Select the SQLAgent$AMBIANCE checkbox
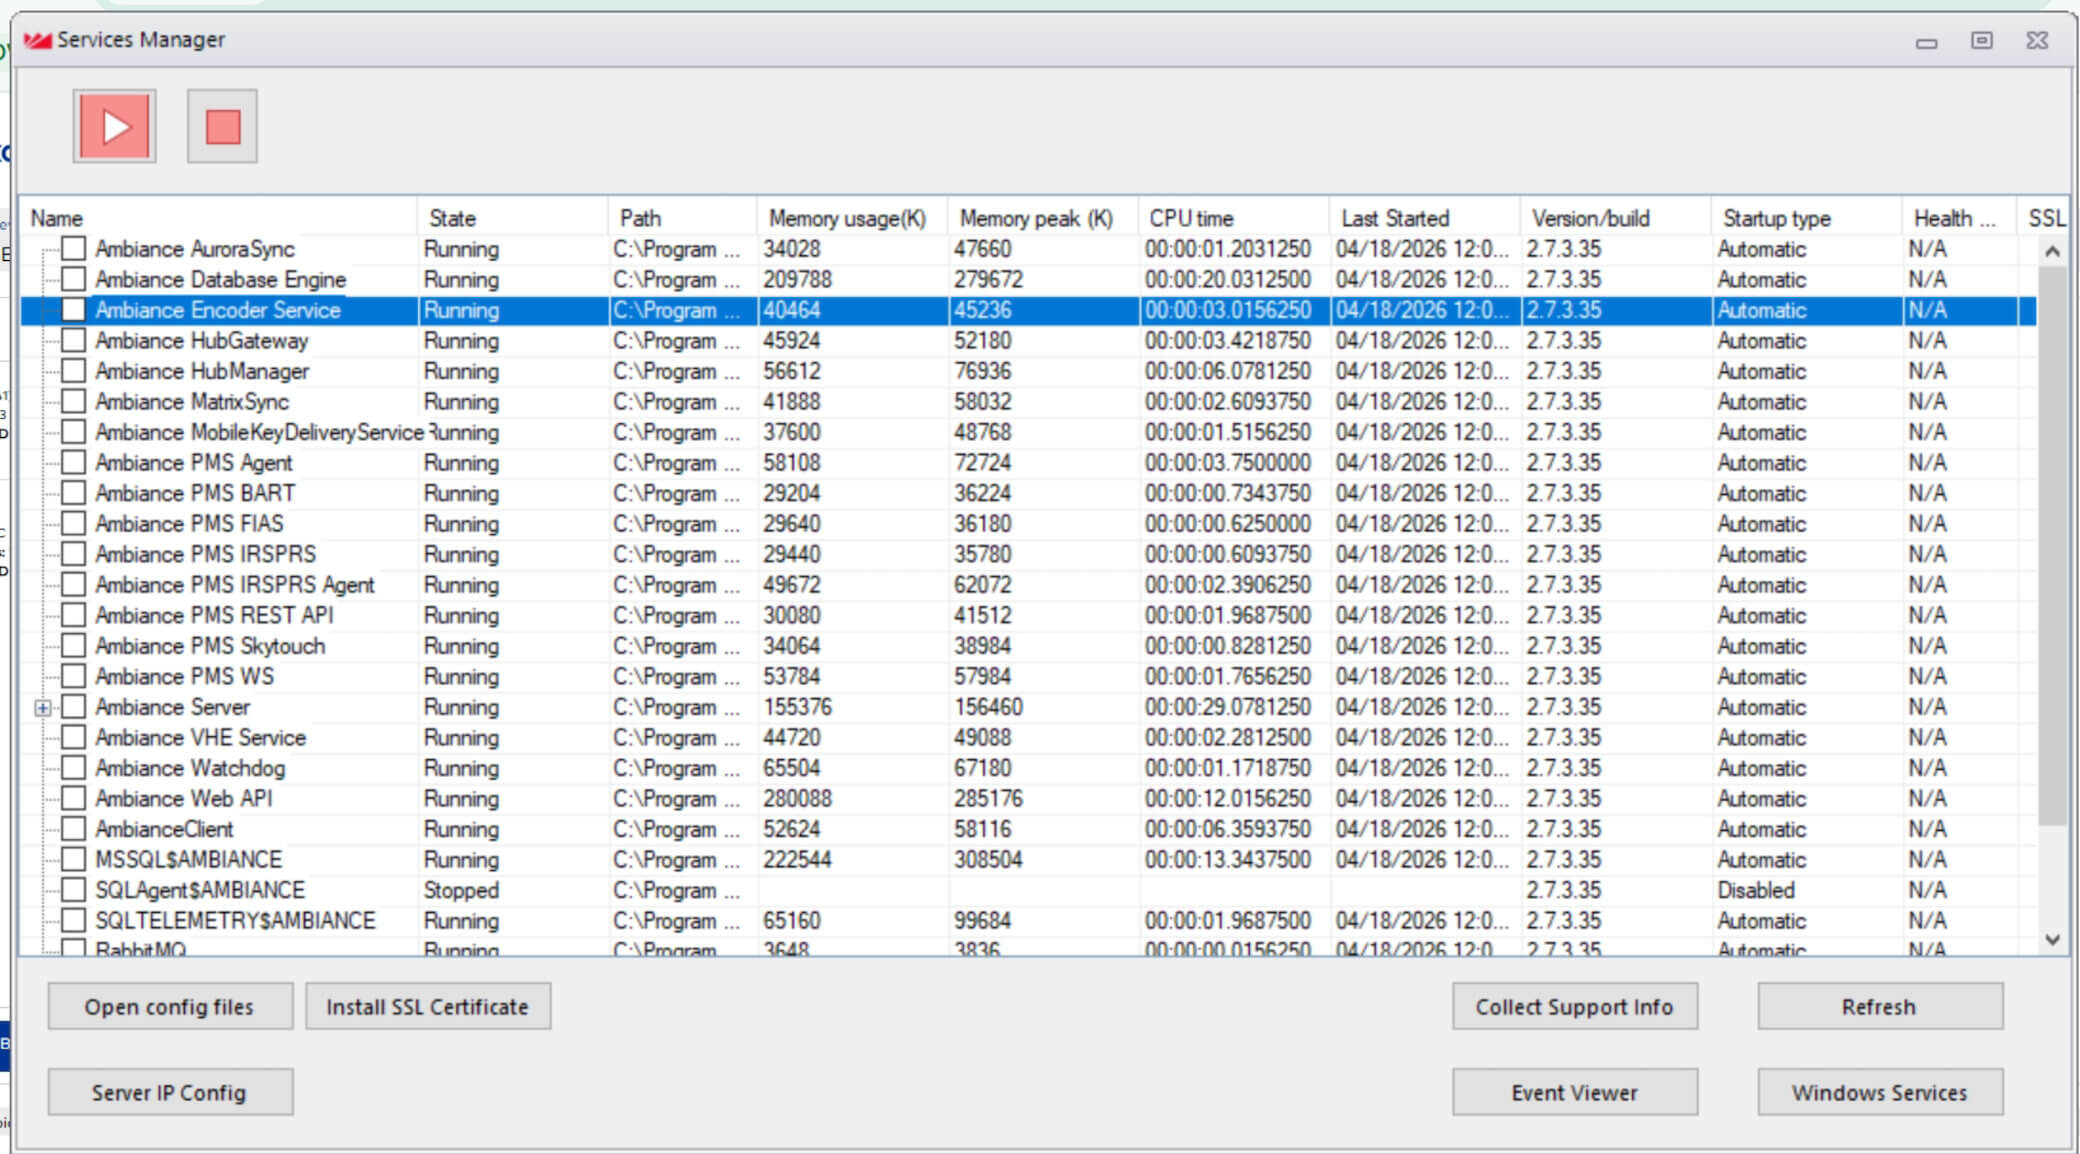Image resolution: width=2080 pixels, height=1154 pixels. coord(73,889)
